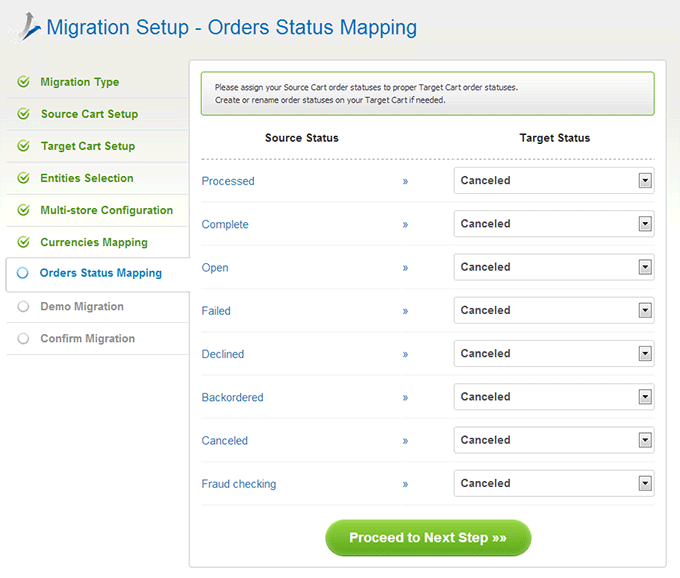Click the Proceed to Next Step button

[x=428, y=538]
